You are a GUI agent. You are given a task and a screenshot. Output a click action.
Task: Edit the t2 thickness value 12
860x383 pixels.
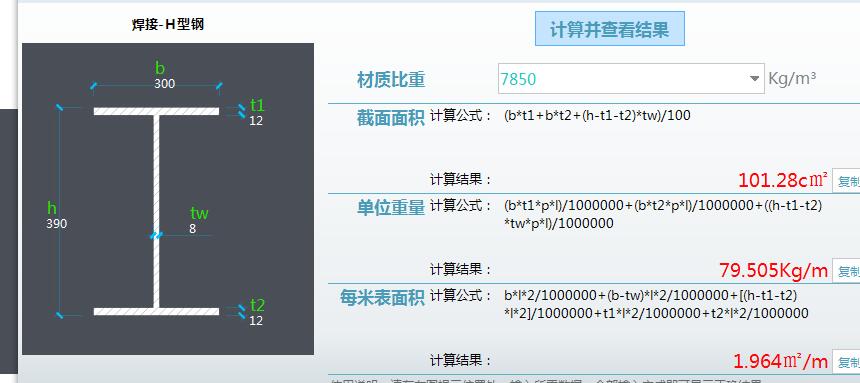[256, 320]
